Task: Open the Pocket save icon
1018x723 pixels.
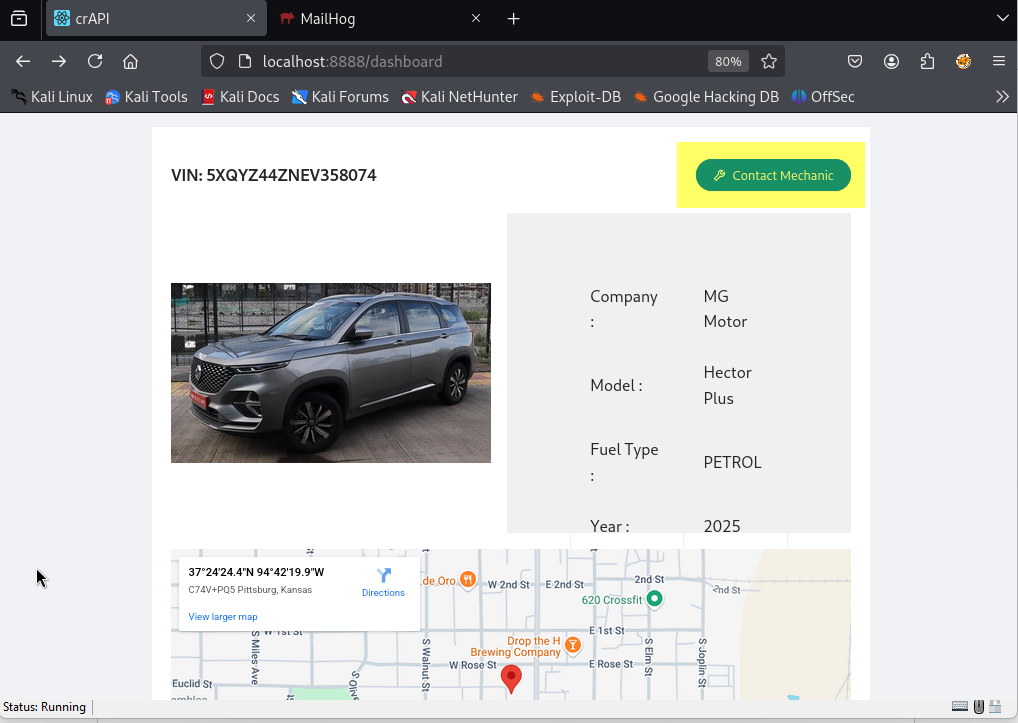Action: tap(855, 62)
